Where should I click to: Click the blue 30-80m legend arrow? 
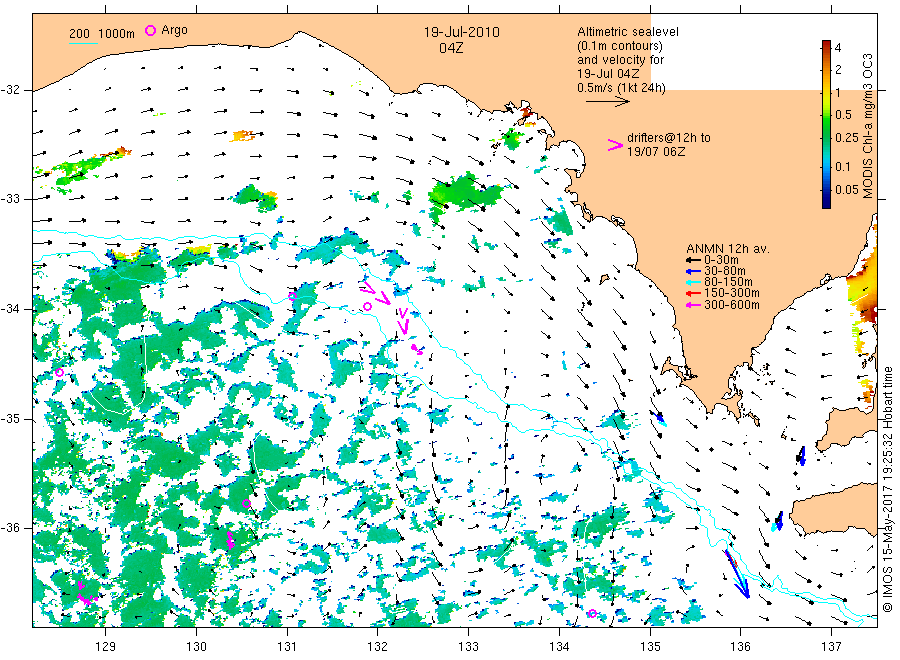[693, 271]
